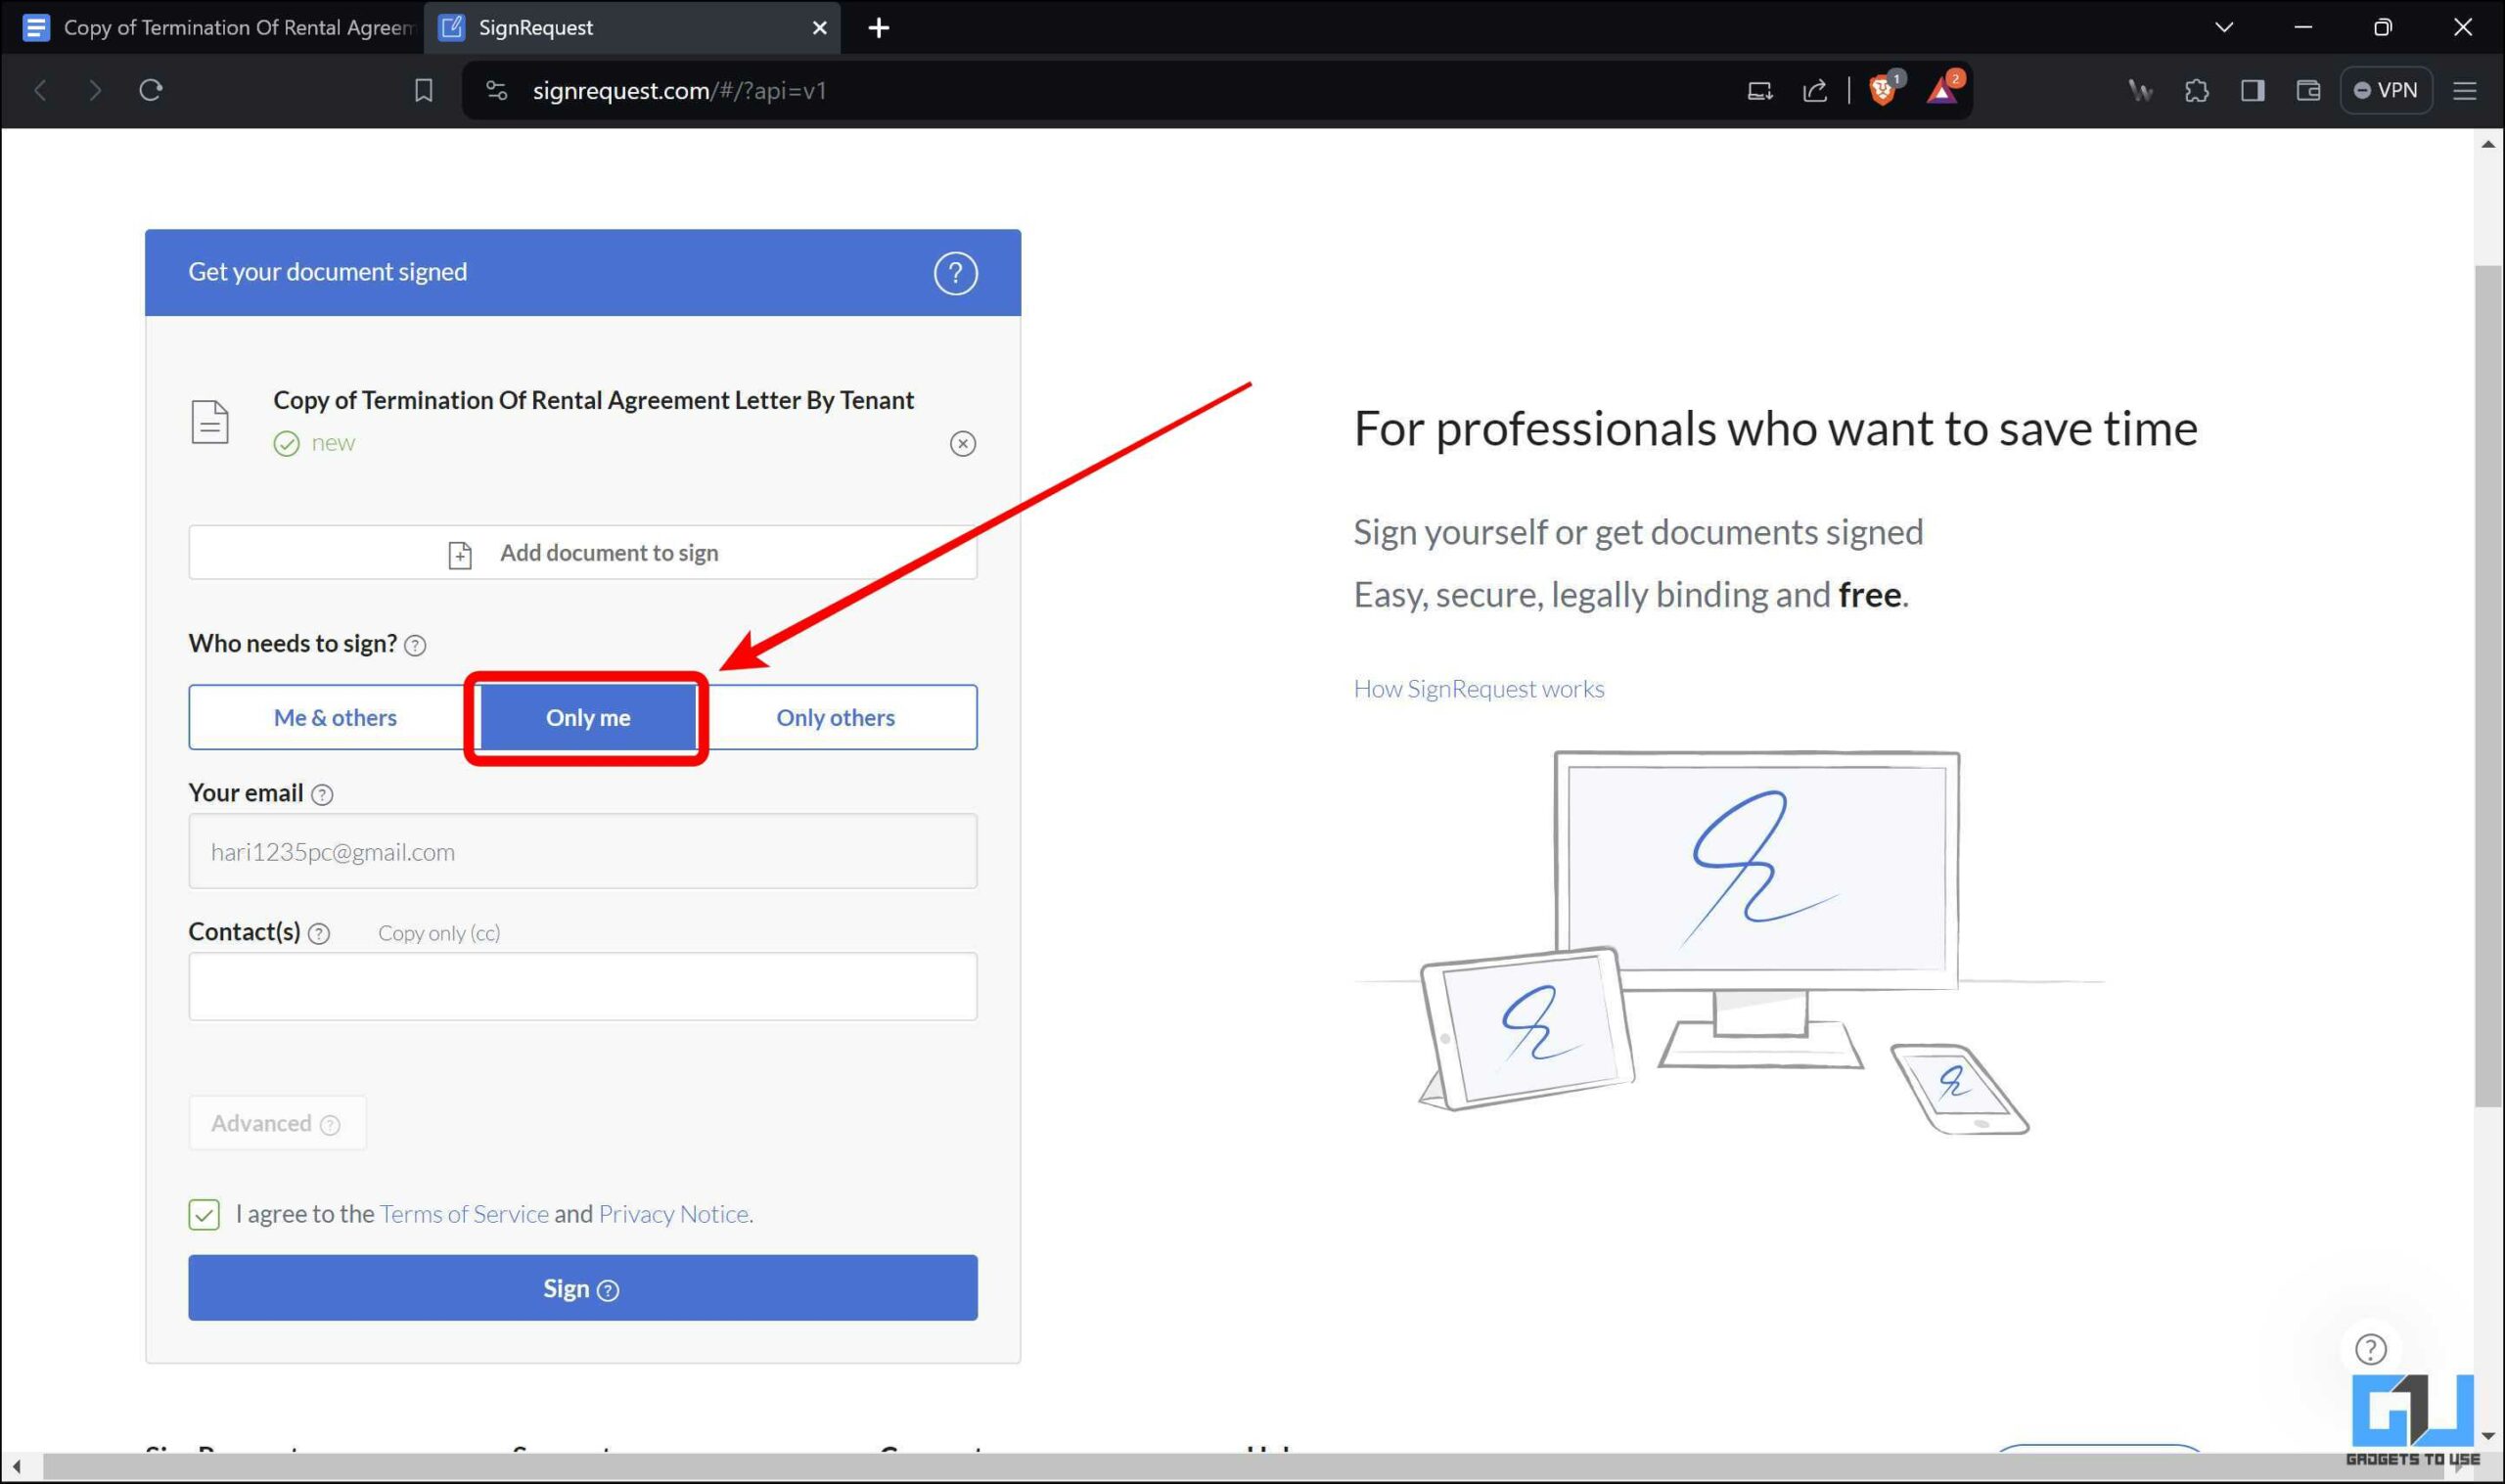Open the Brave Rewards triangle icon
2505x1484 pixels.
[x=1941, y=90]
